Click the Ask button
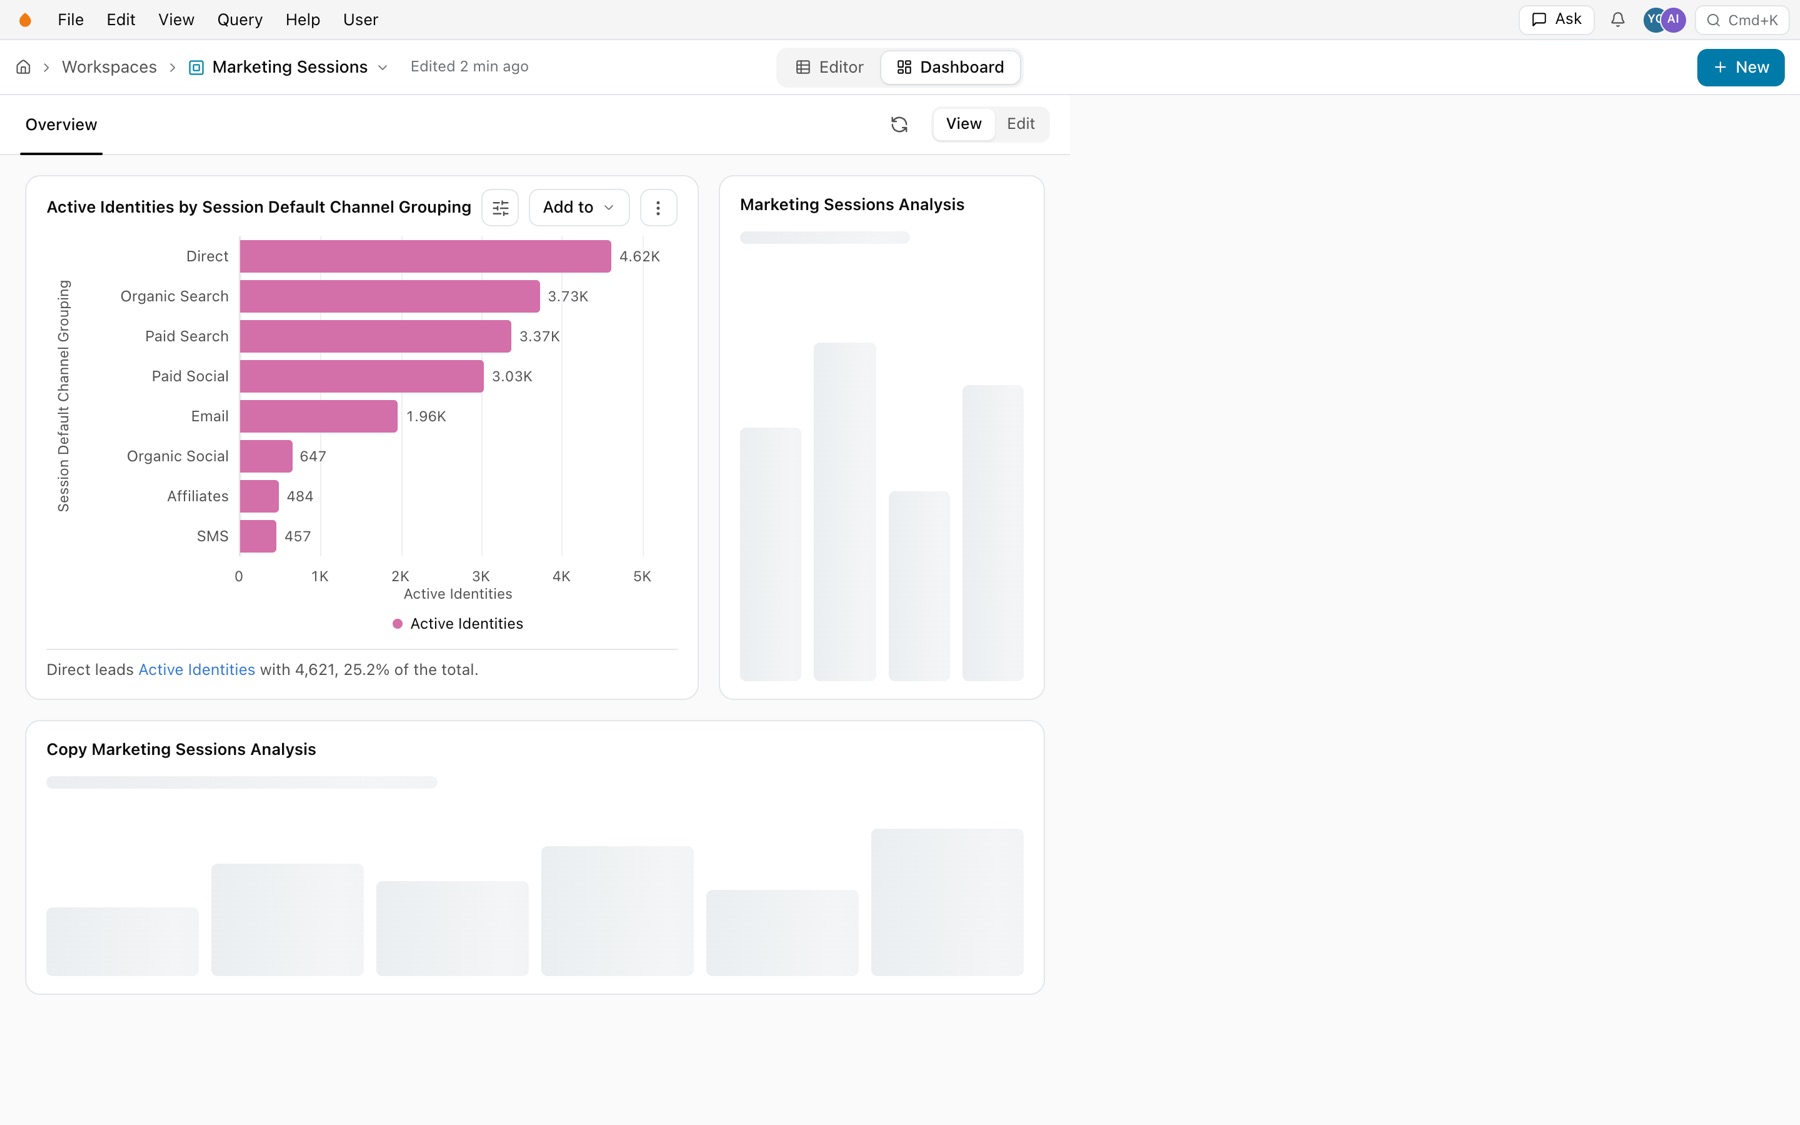The height and width of the screenshot is (1125, 1800). coord(1556,20)
